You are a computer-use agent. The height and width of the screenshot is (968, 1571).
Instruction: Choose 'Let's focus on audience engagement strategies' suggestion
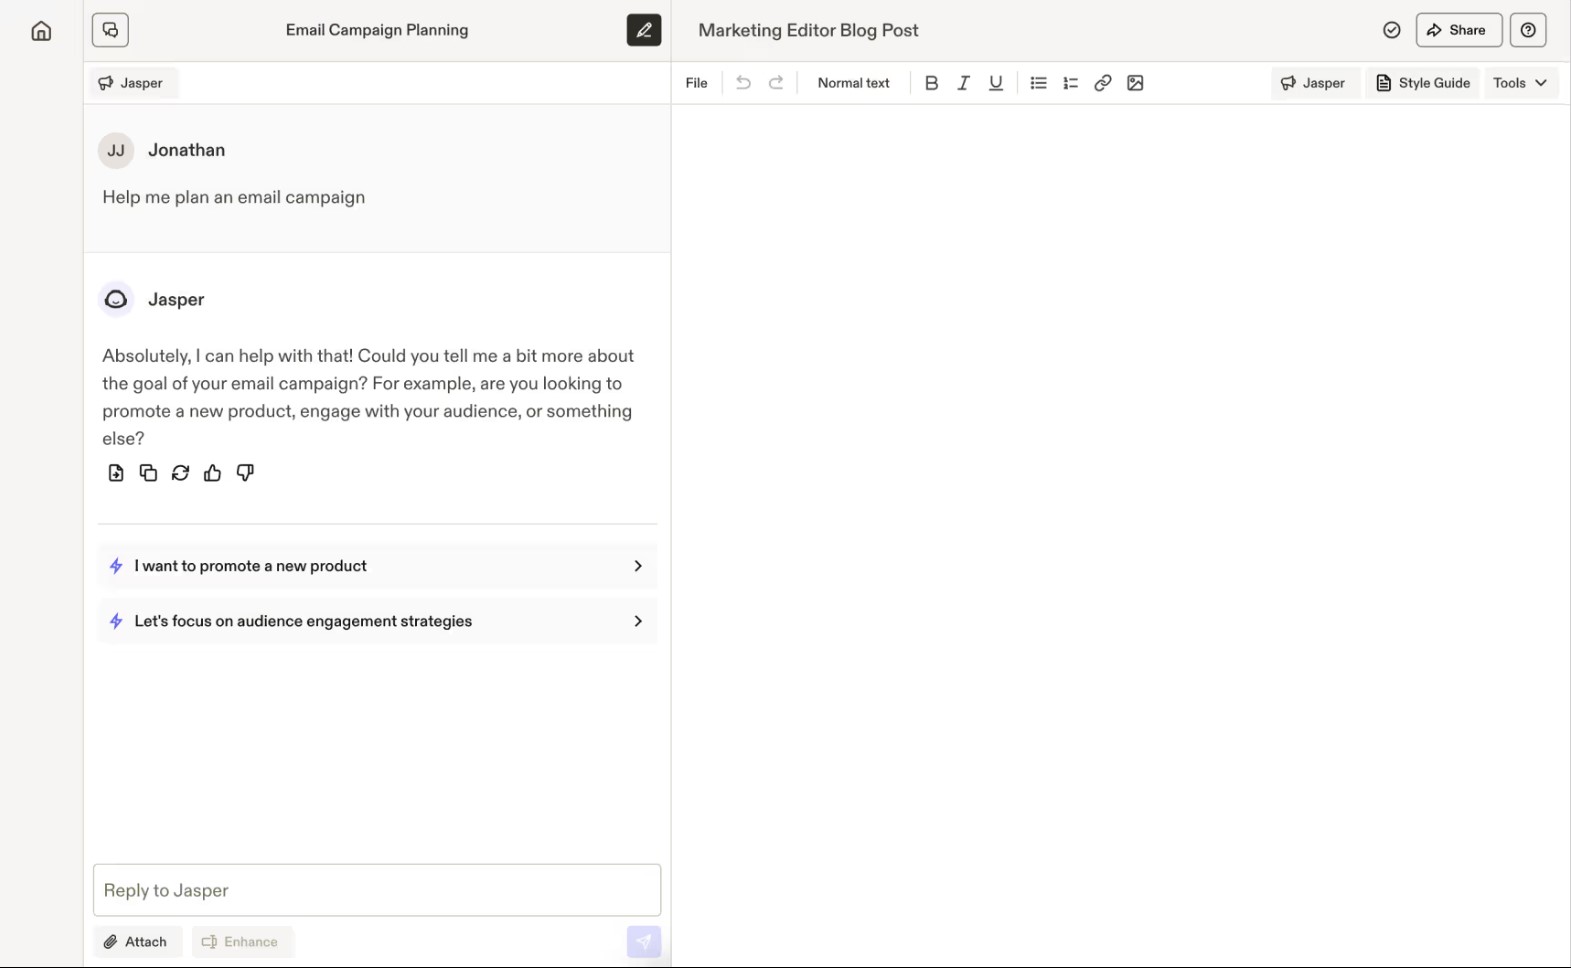coord(378,621)
